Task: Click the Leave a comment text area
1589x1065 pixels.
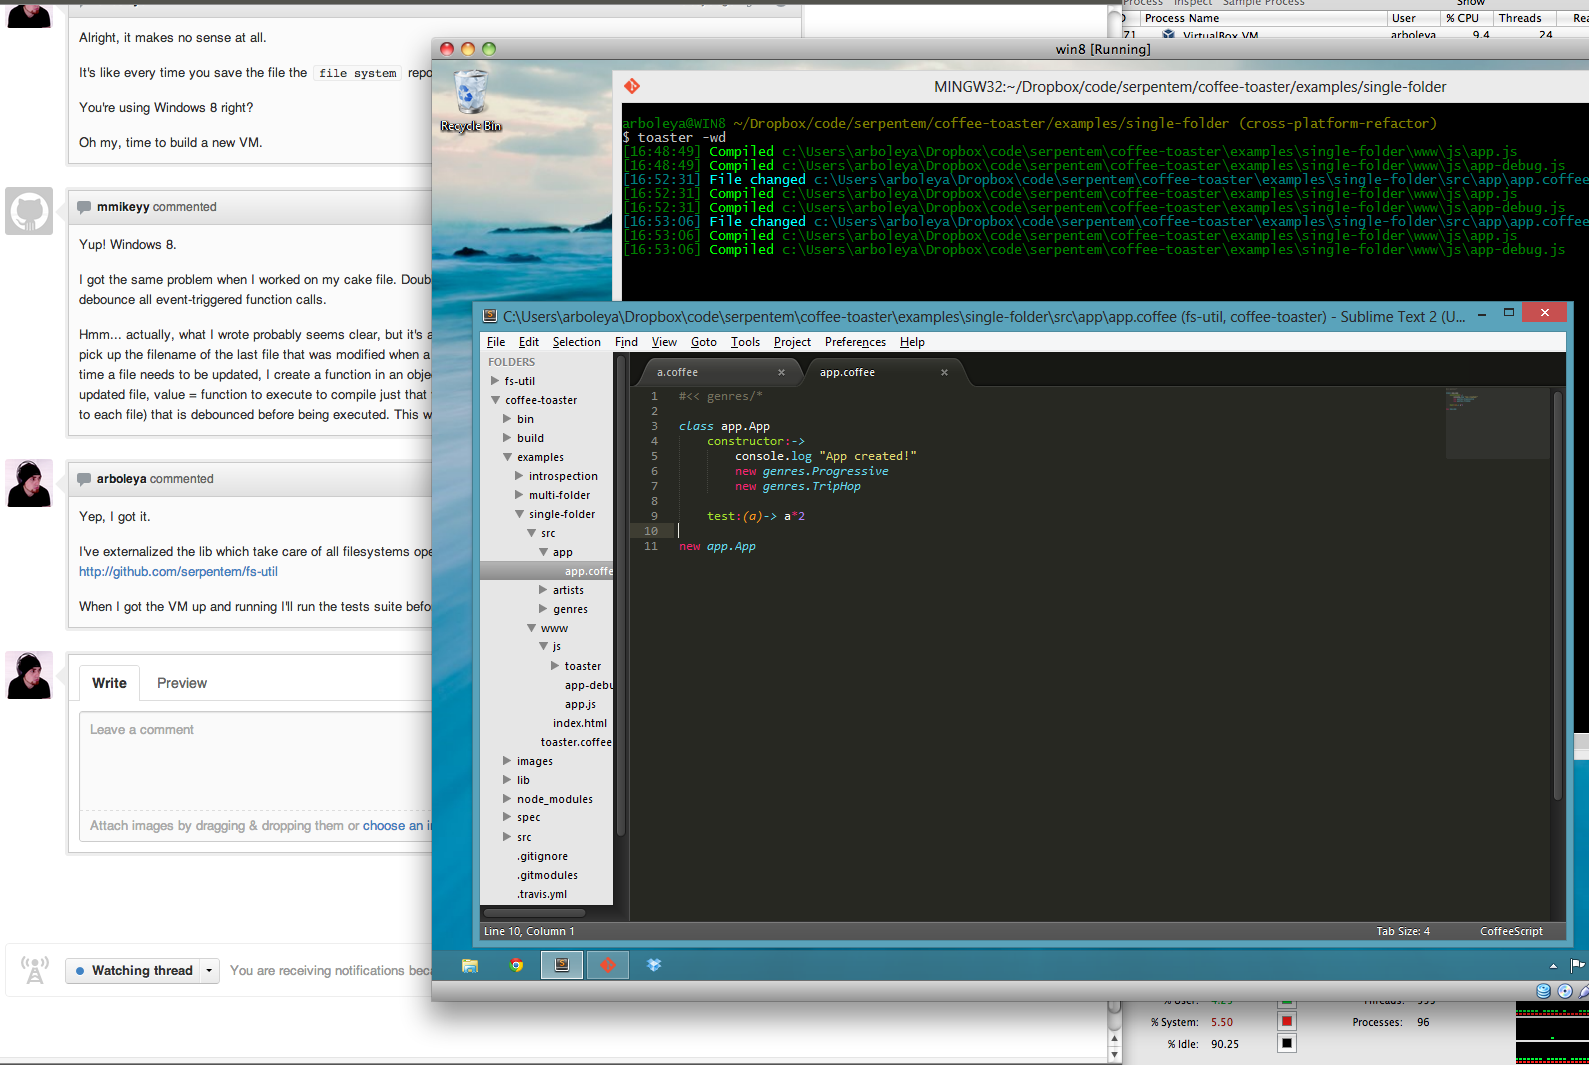Action: coord(256,761)
